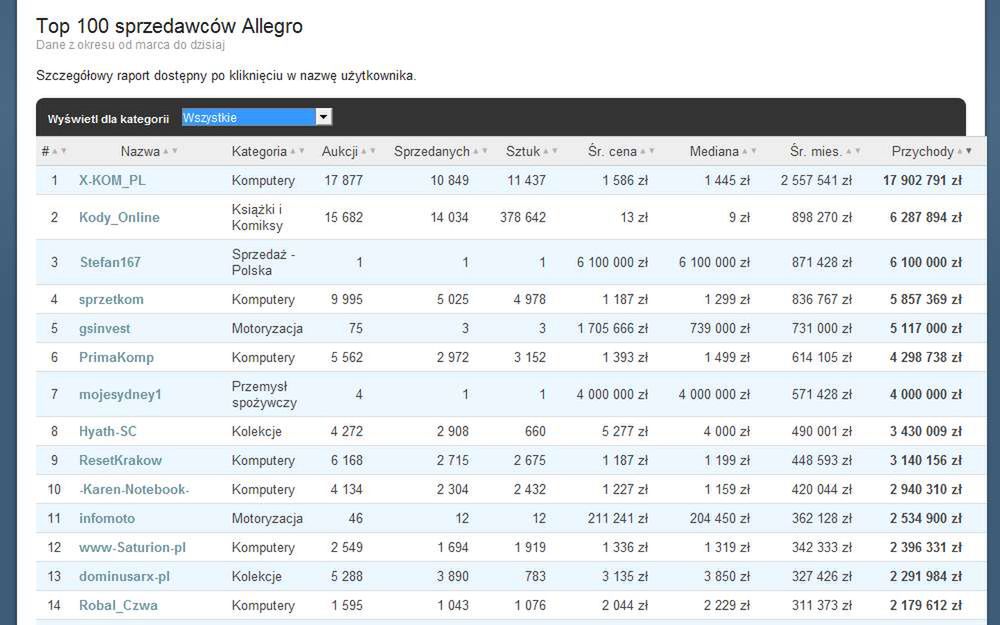Click the Książki i Komiksy category cell

tap(258, 217)
